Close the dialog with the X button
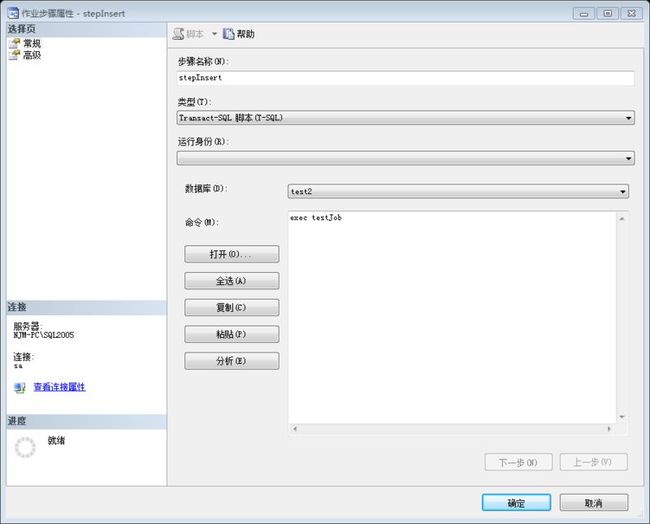This screenshot has width=650, height=524. click(632, 13)
